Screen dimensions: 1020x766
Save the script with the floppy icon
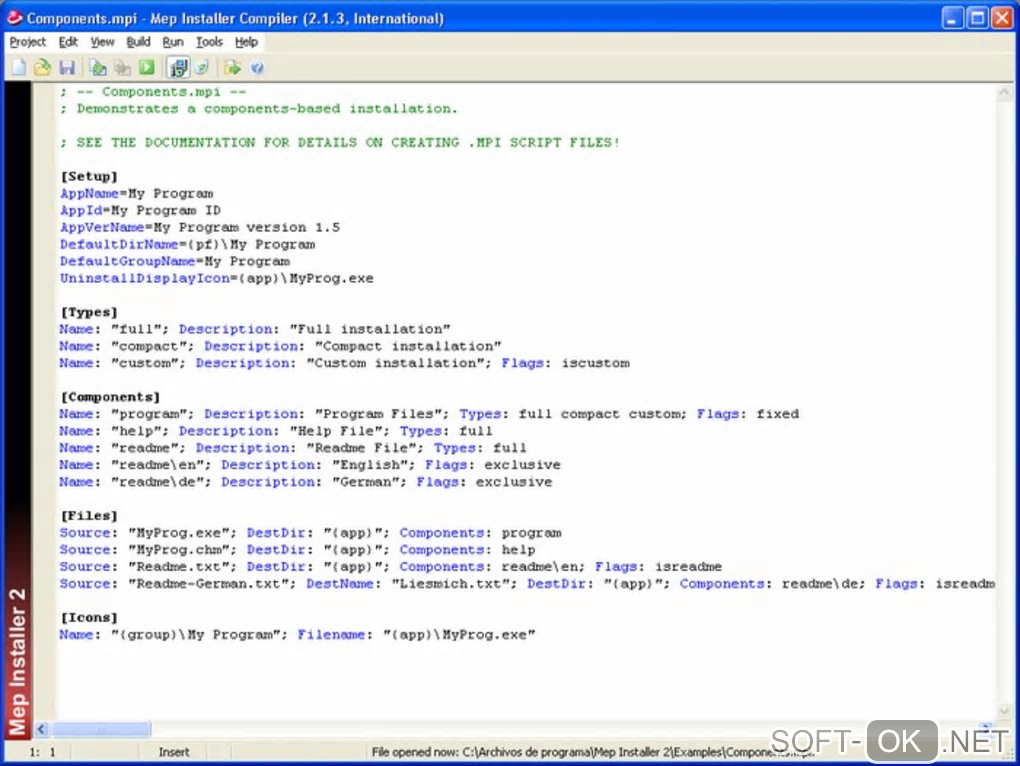coord(67,68)
